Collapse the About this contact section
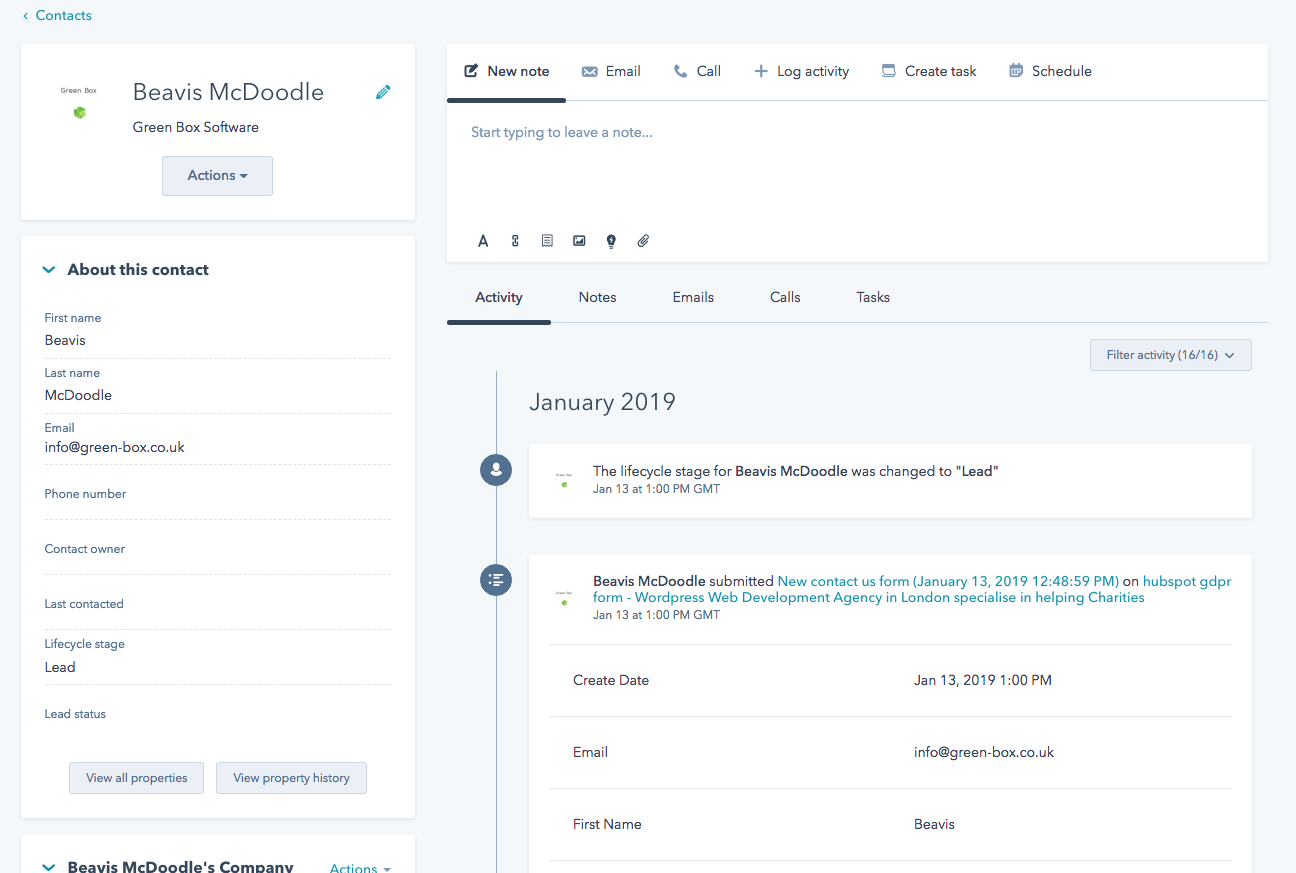 (x=49, y=270)
